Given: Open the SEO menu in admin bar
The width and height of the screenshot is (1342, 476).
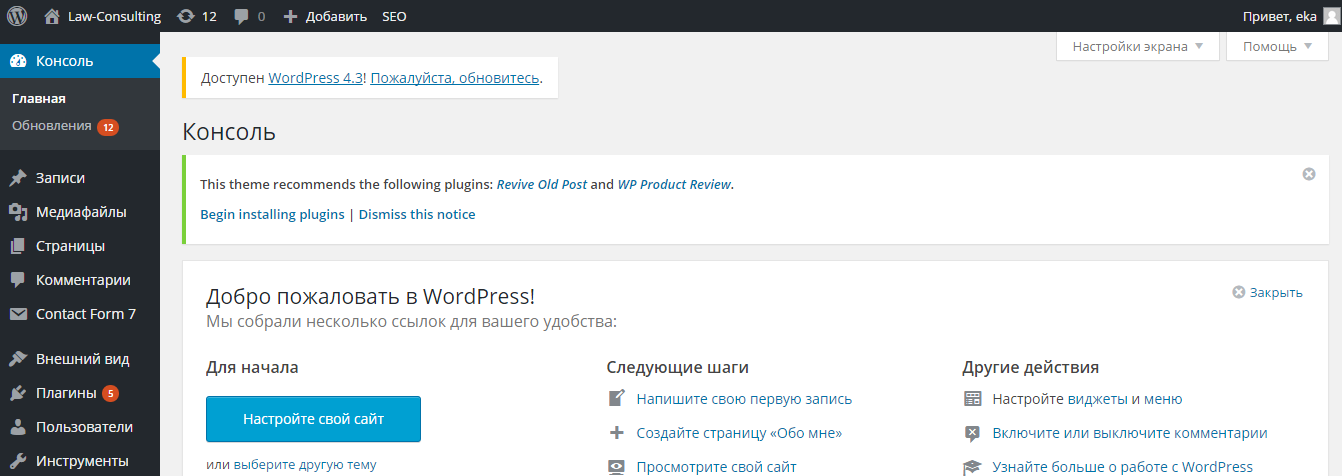Looking at the screenshot, I should (x=394, y=16).
